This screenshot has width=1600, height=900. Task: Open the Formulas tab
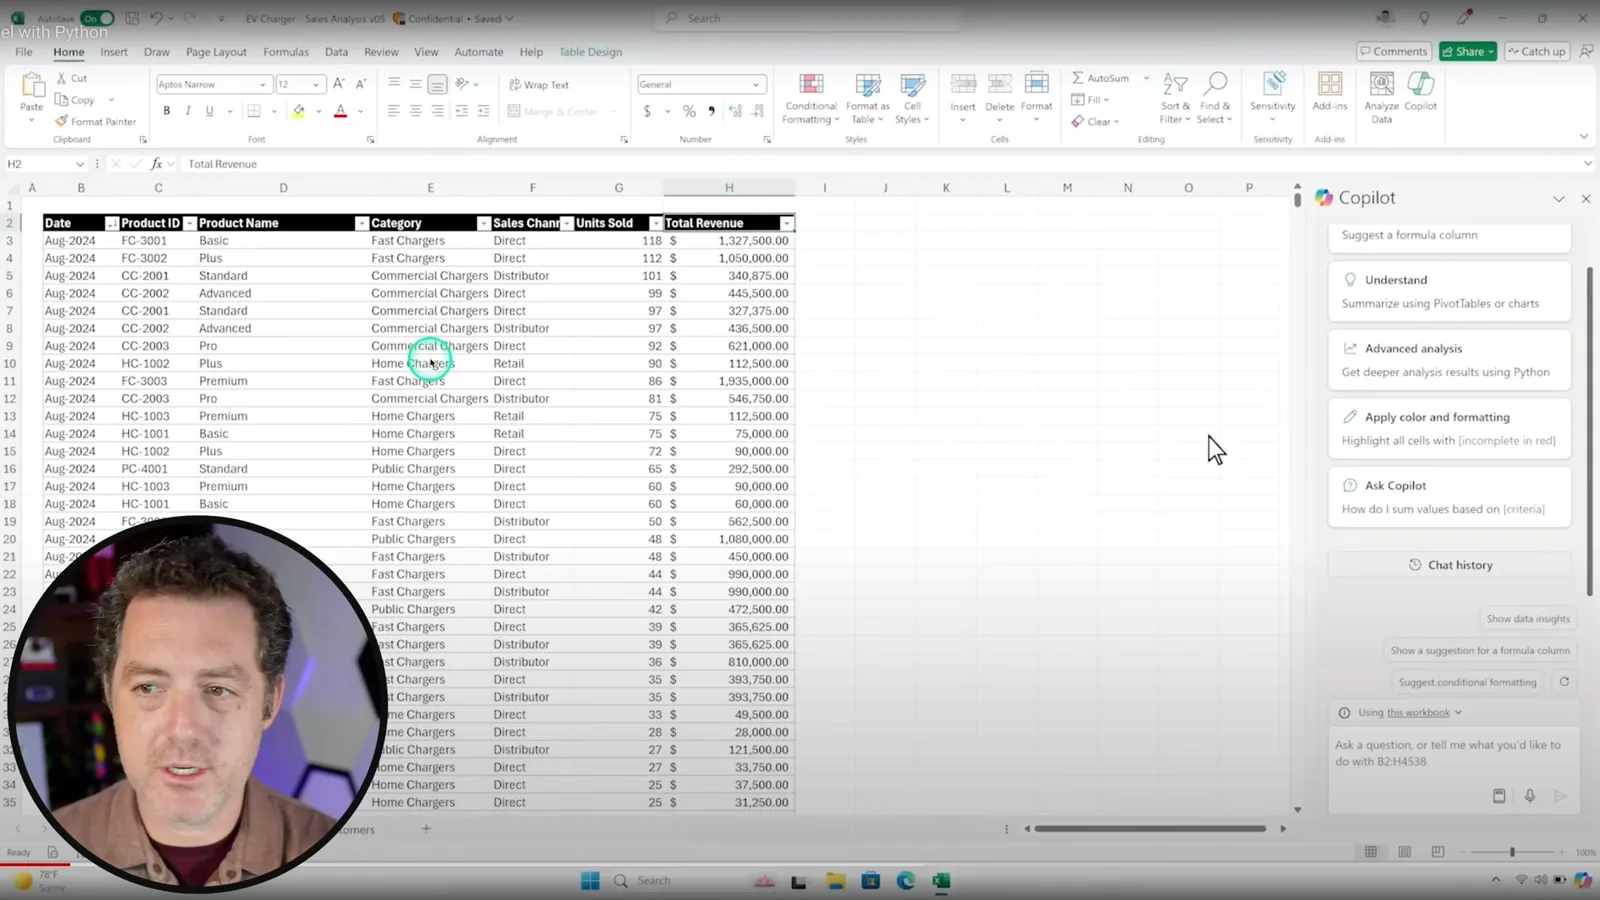click(286, 52)
